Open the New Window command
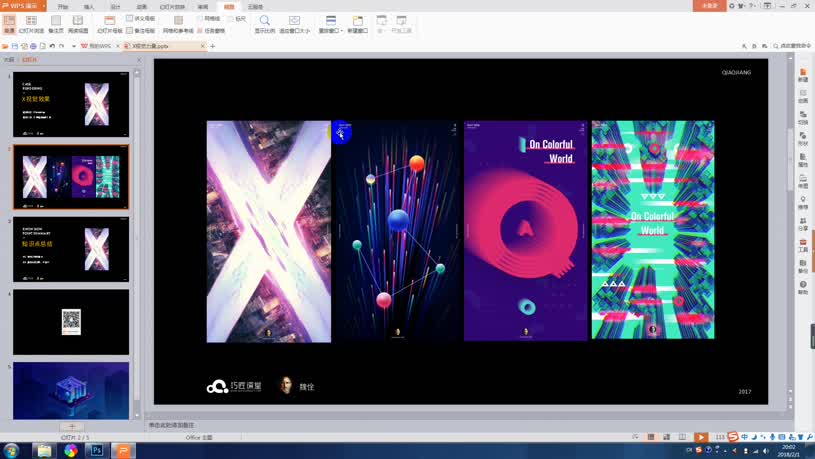 (x=358, y=24)
